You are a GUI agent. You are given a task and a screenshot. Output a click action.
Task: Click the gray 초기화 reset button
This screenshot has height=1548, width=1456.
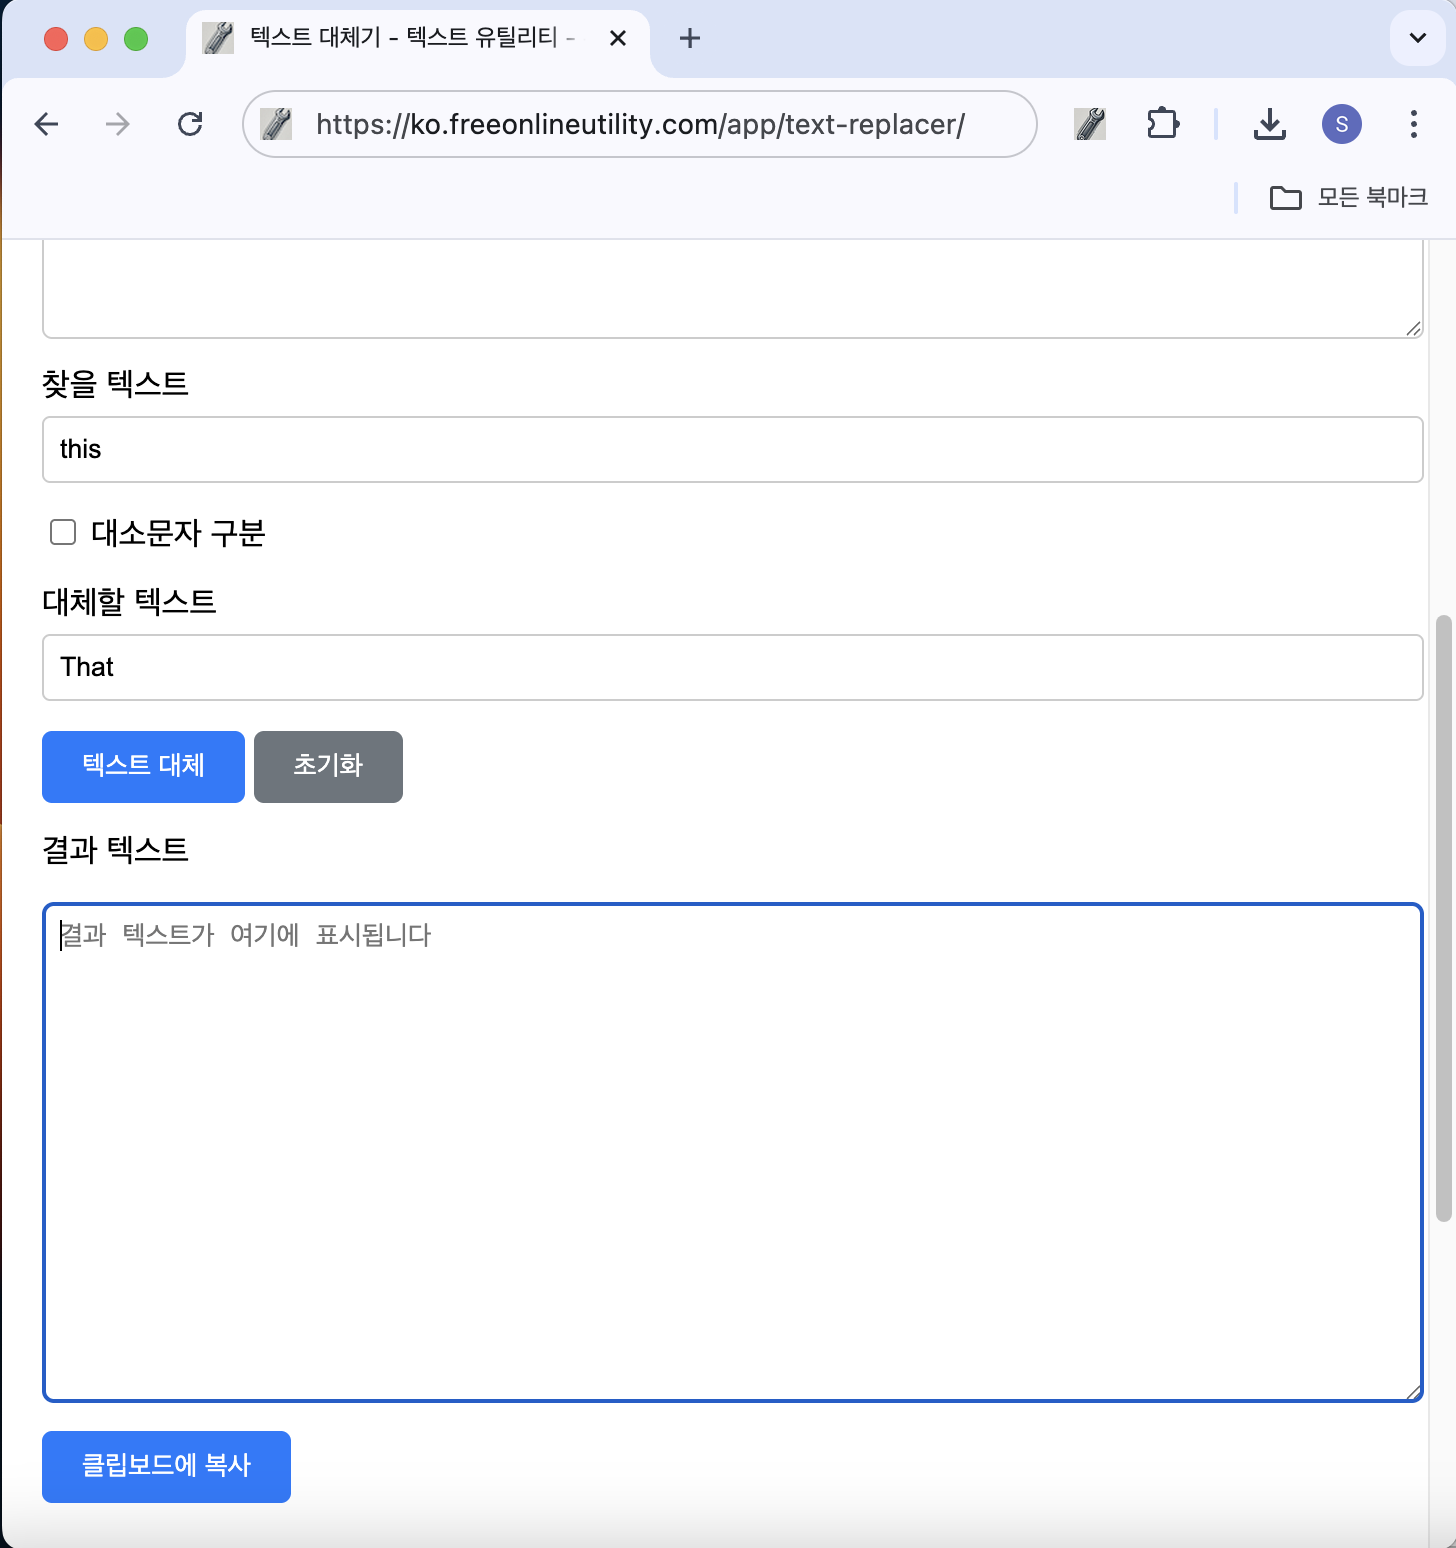pyautogui.click(x=328, y=766)
